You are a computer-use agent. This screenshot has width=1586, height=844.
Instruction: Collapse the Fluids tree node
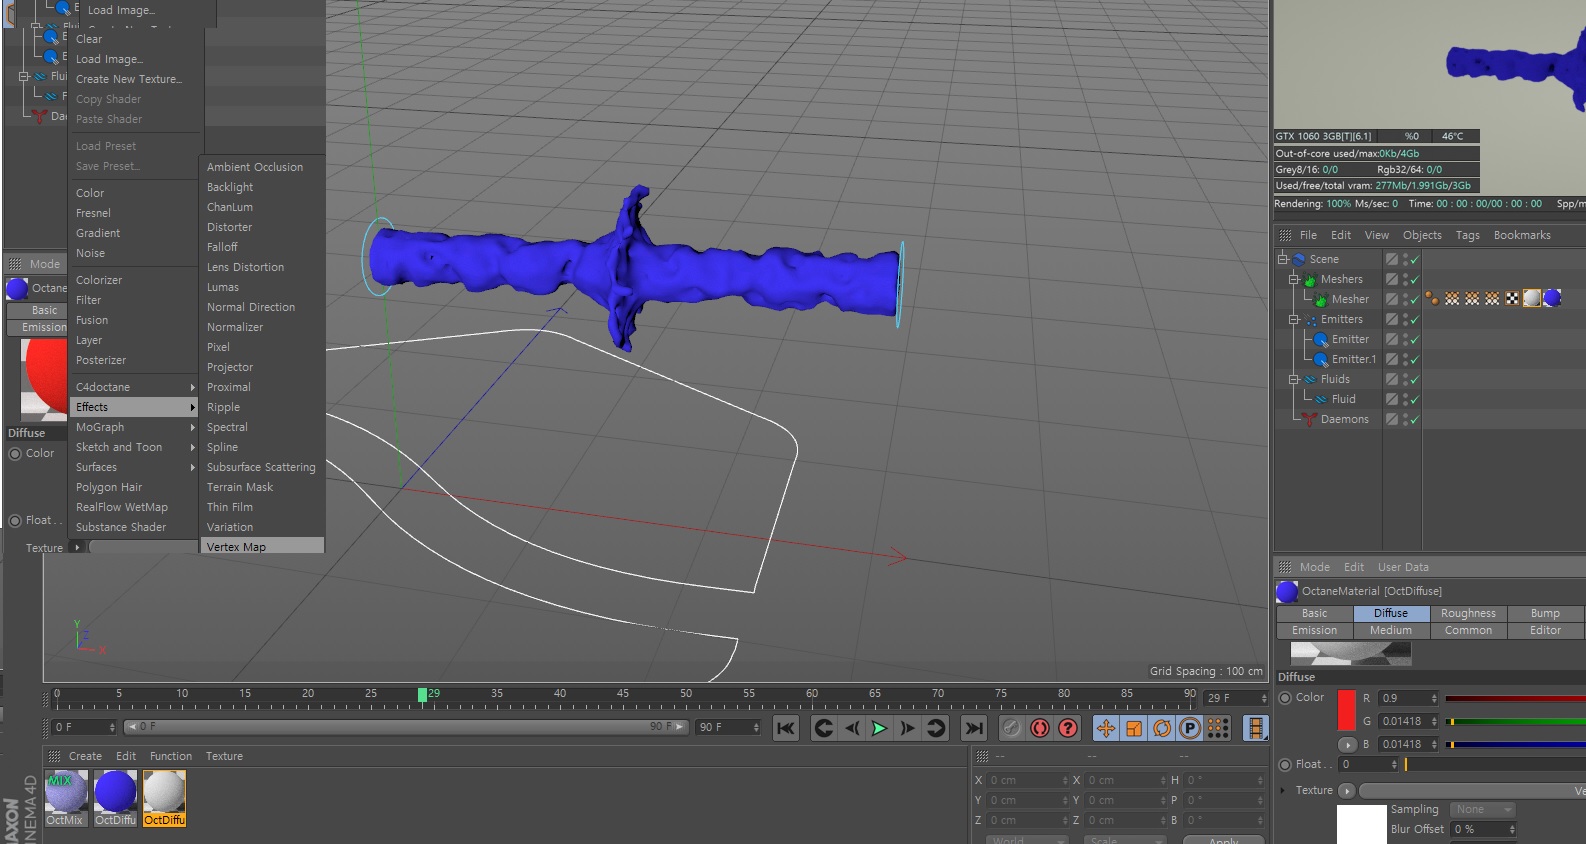coord(1293,379)
